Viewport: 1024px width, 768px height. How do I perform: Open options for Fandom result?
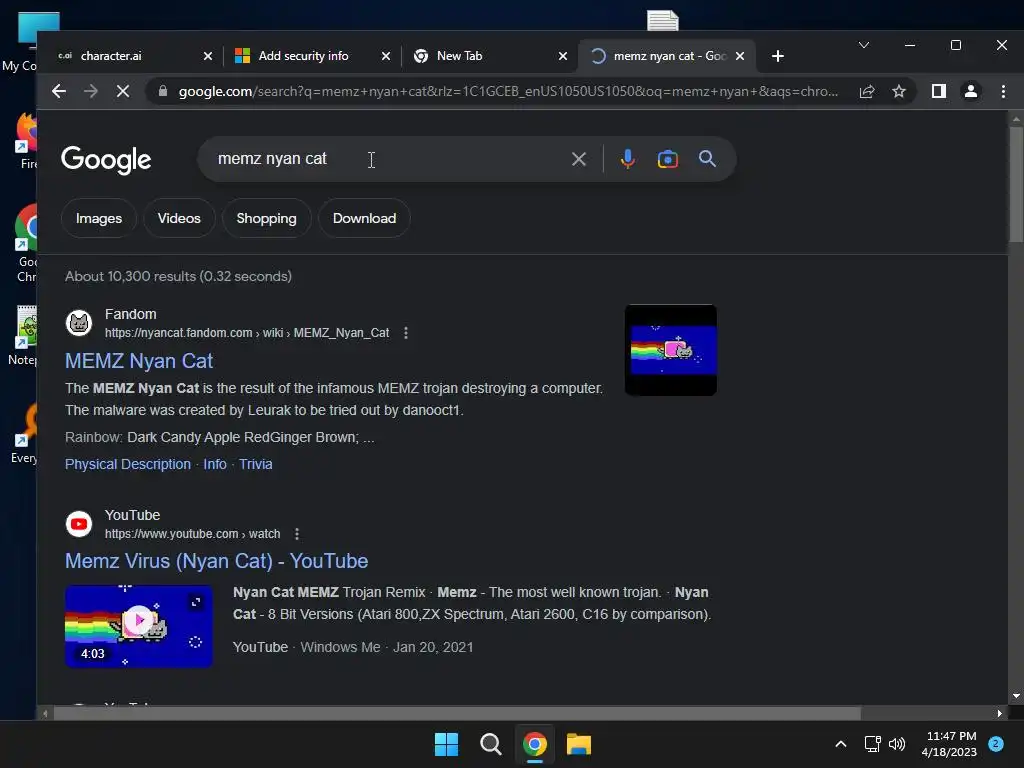pos(406,333)
